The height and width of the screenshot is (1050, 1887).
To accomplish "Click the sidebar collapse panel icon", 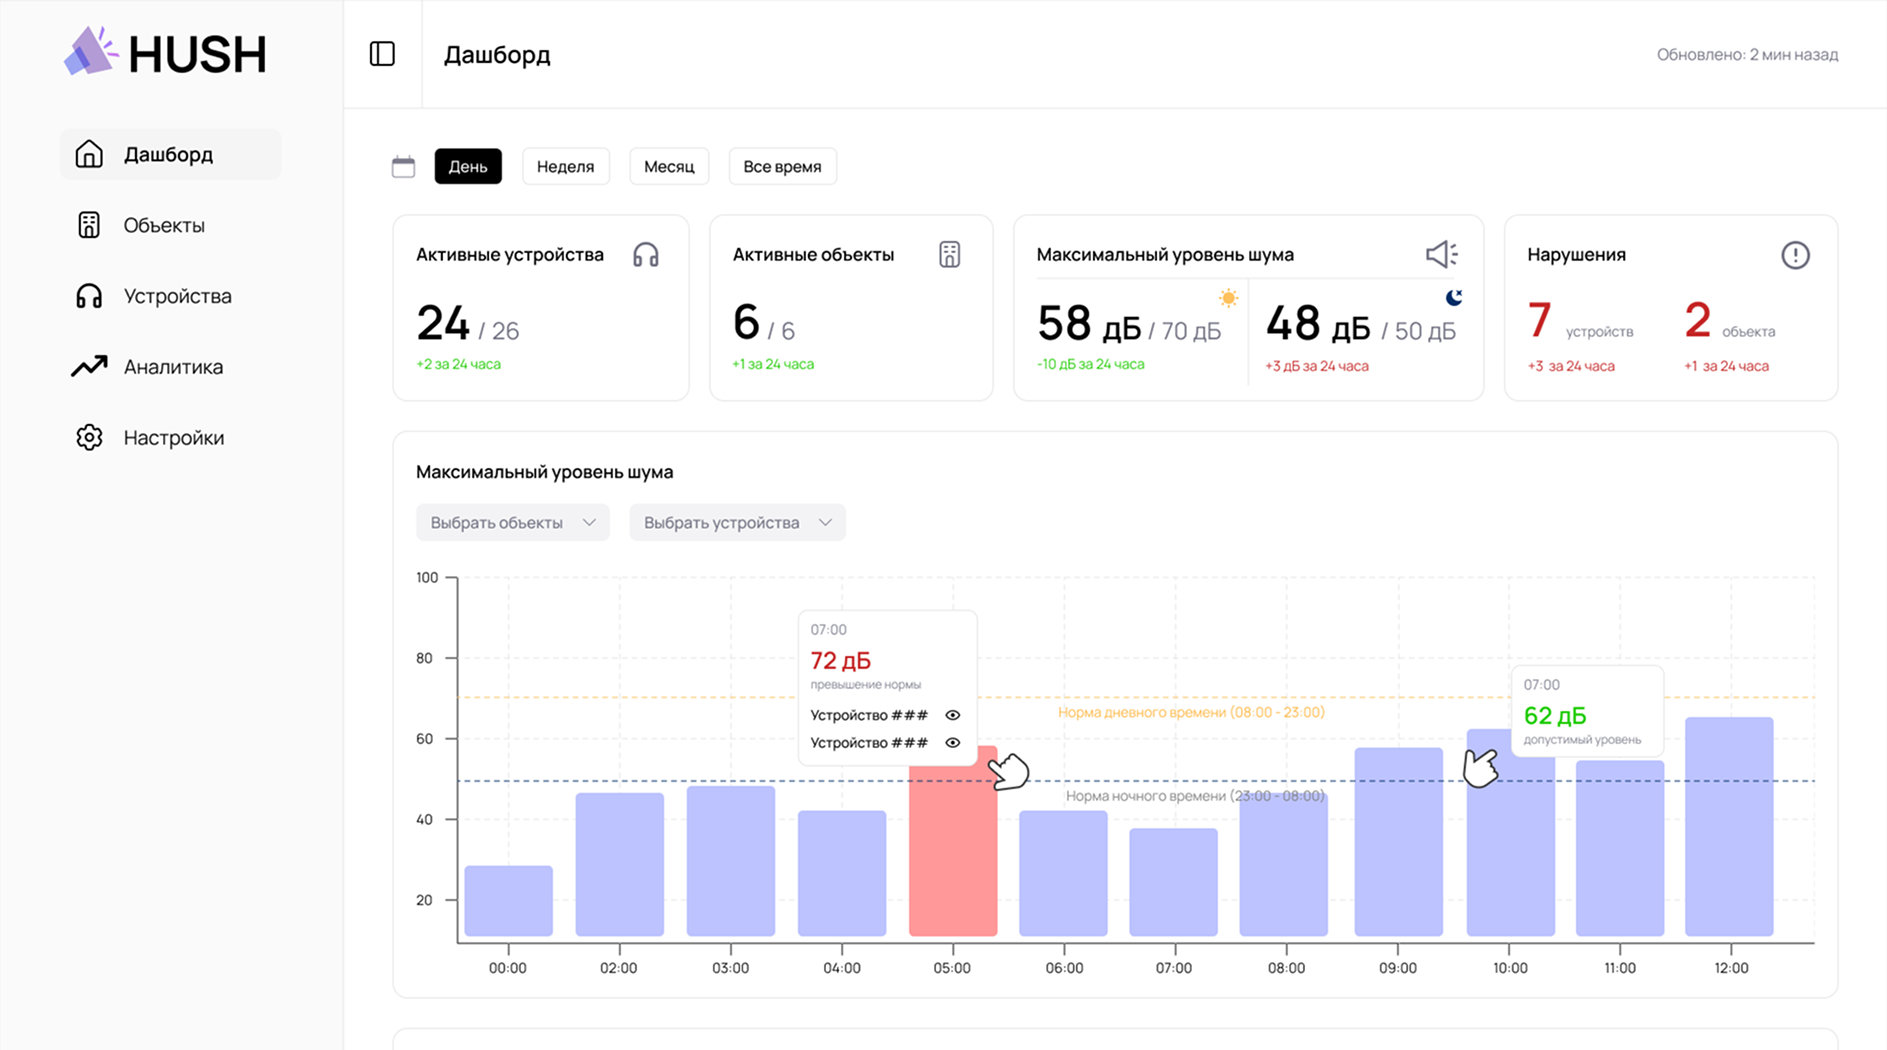I will (382, 54).
